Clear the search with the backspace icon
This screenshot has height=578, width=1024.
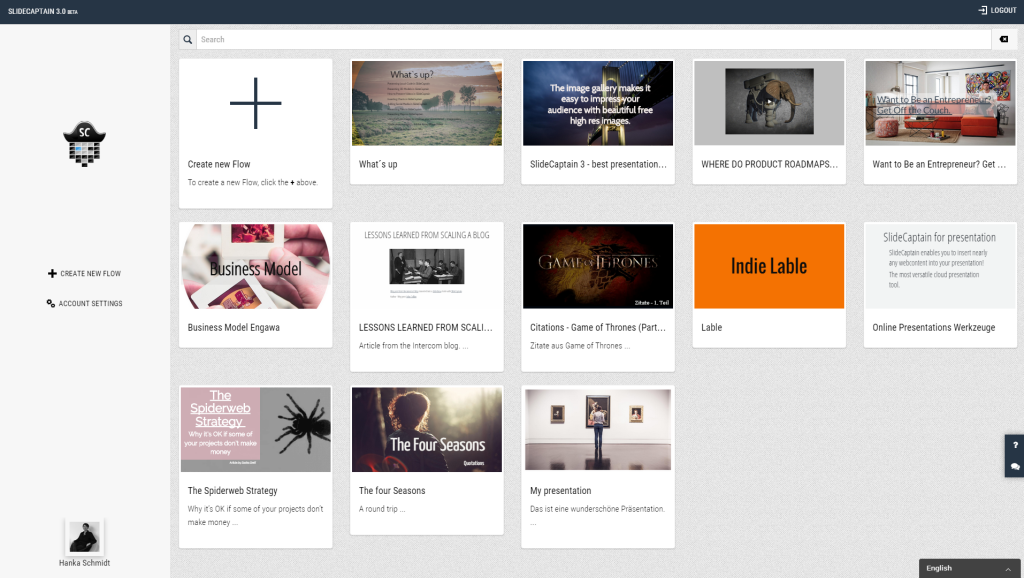[1003, 40]
